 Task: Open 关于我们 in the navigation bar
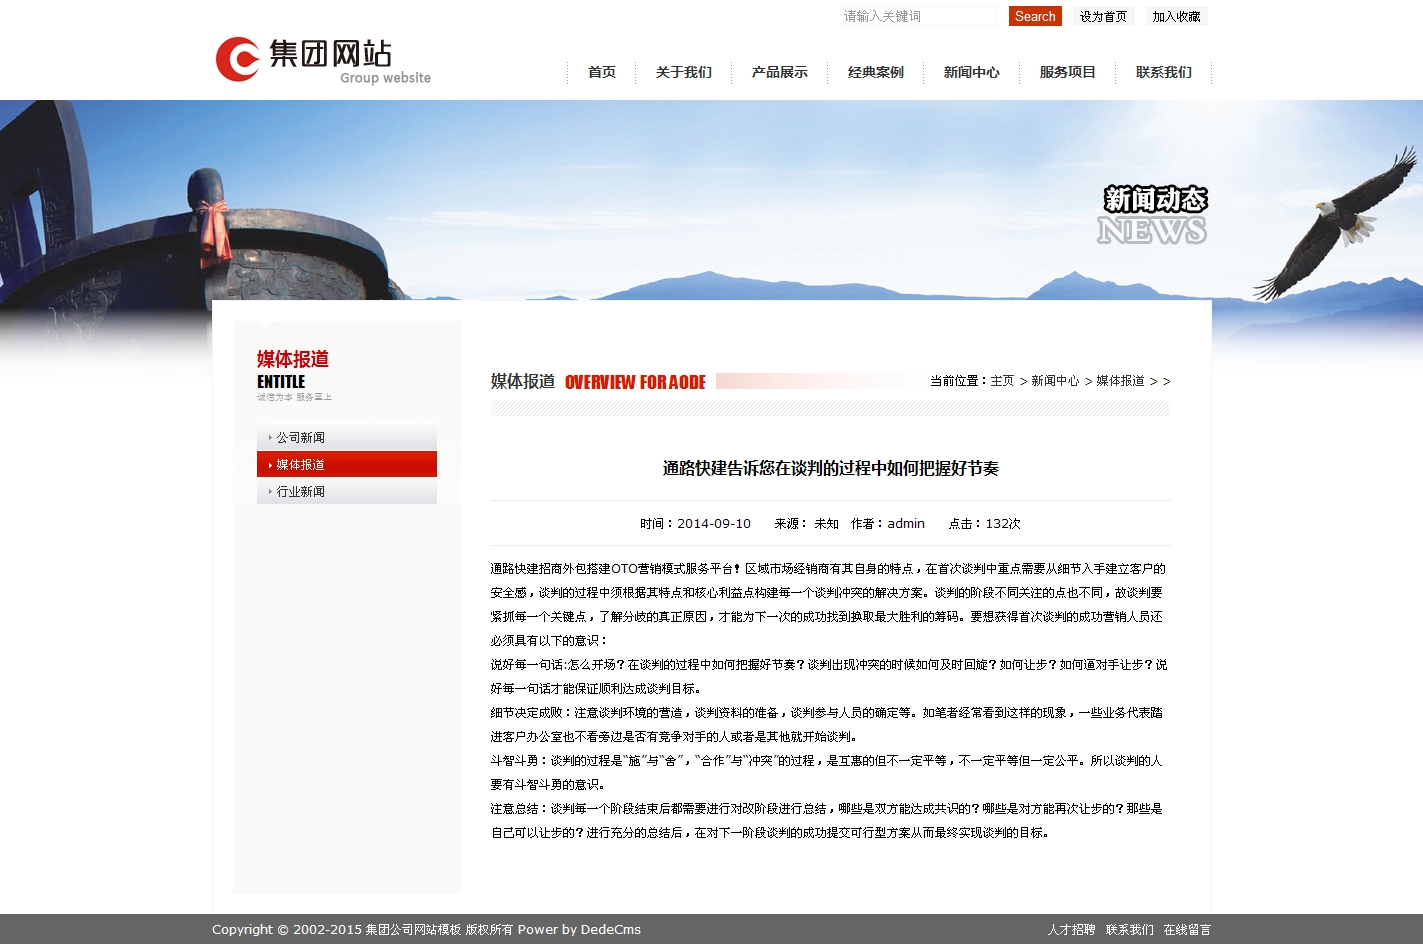tap(684, 72)
